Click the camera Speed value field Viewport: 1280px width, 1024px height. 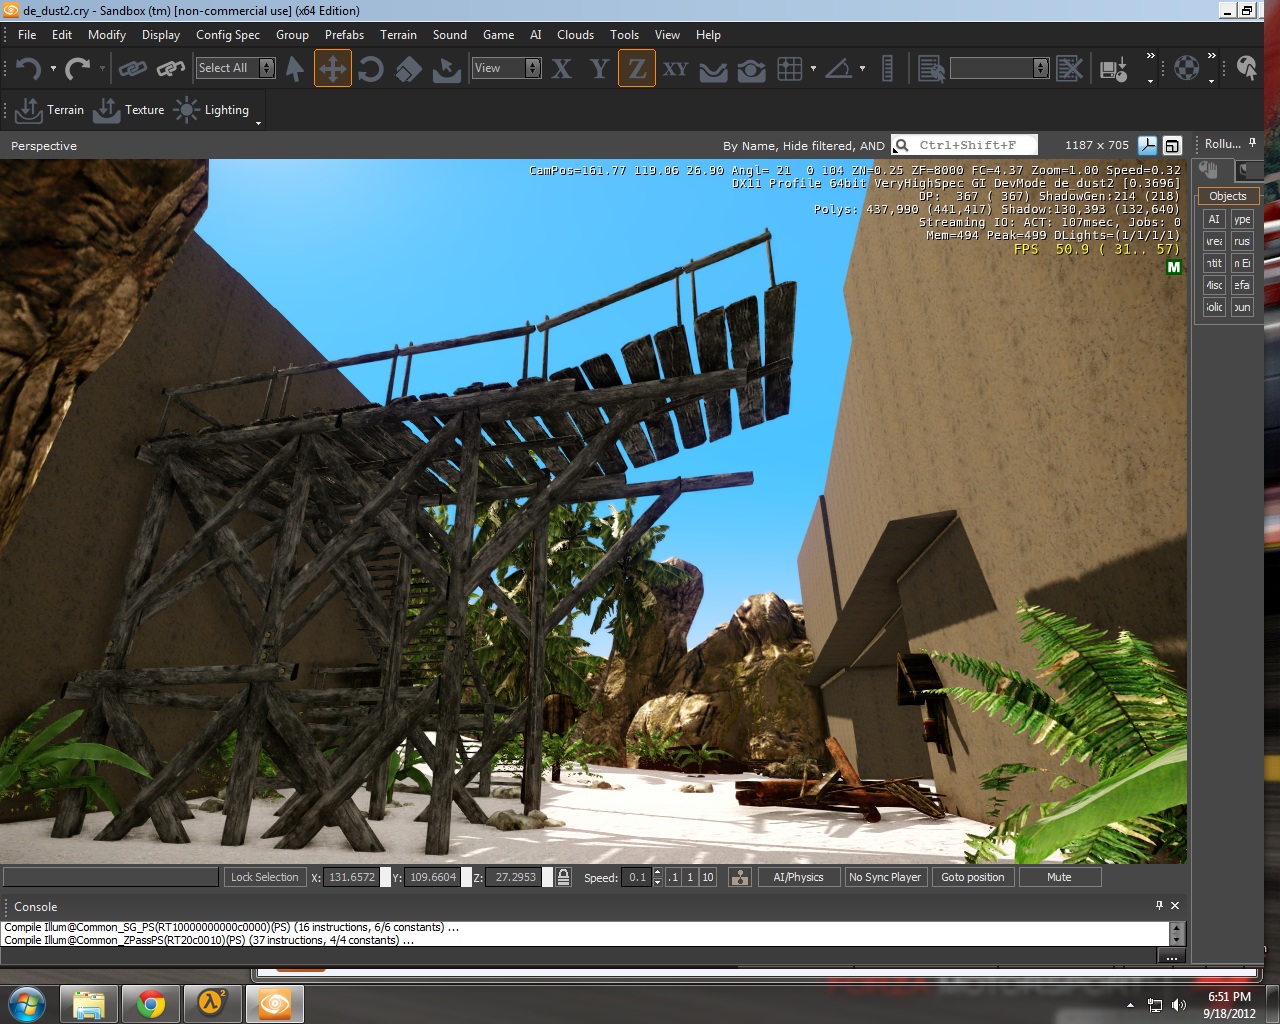637,877
